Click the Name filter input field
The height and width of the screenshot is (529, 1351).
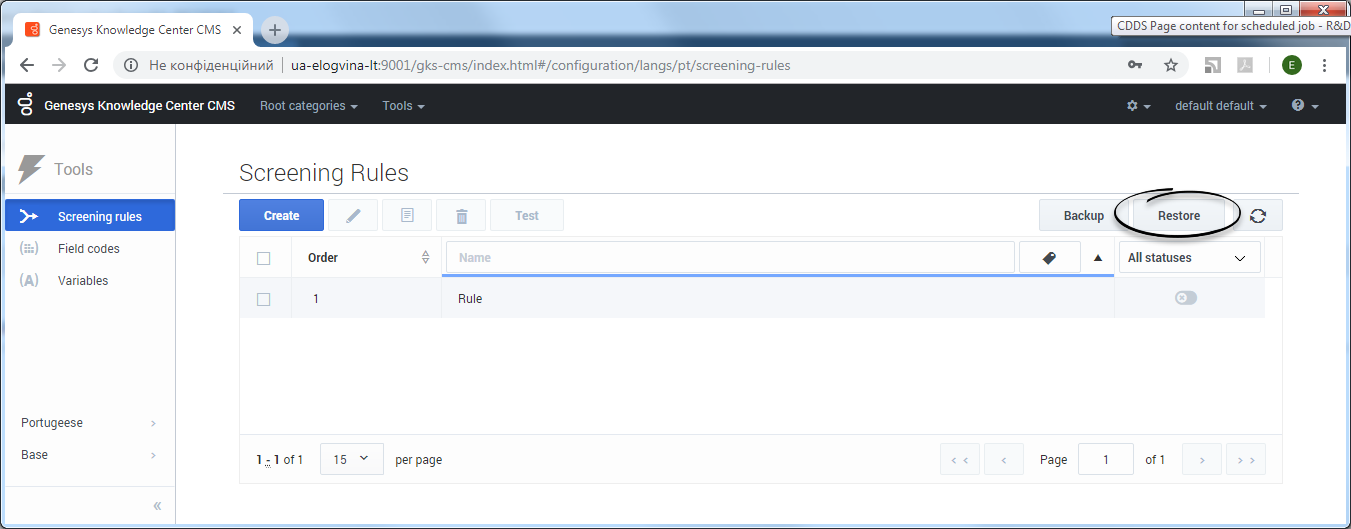pos(730,258)
